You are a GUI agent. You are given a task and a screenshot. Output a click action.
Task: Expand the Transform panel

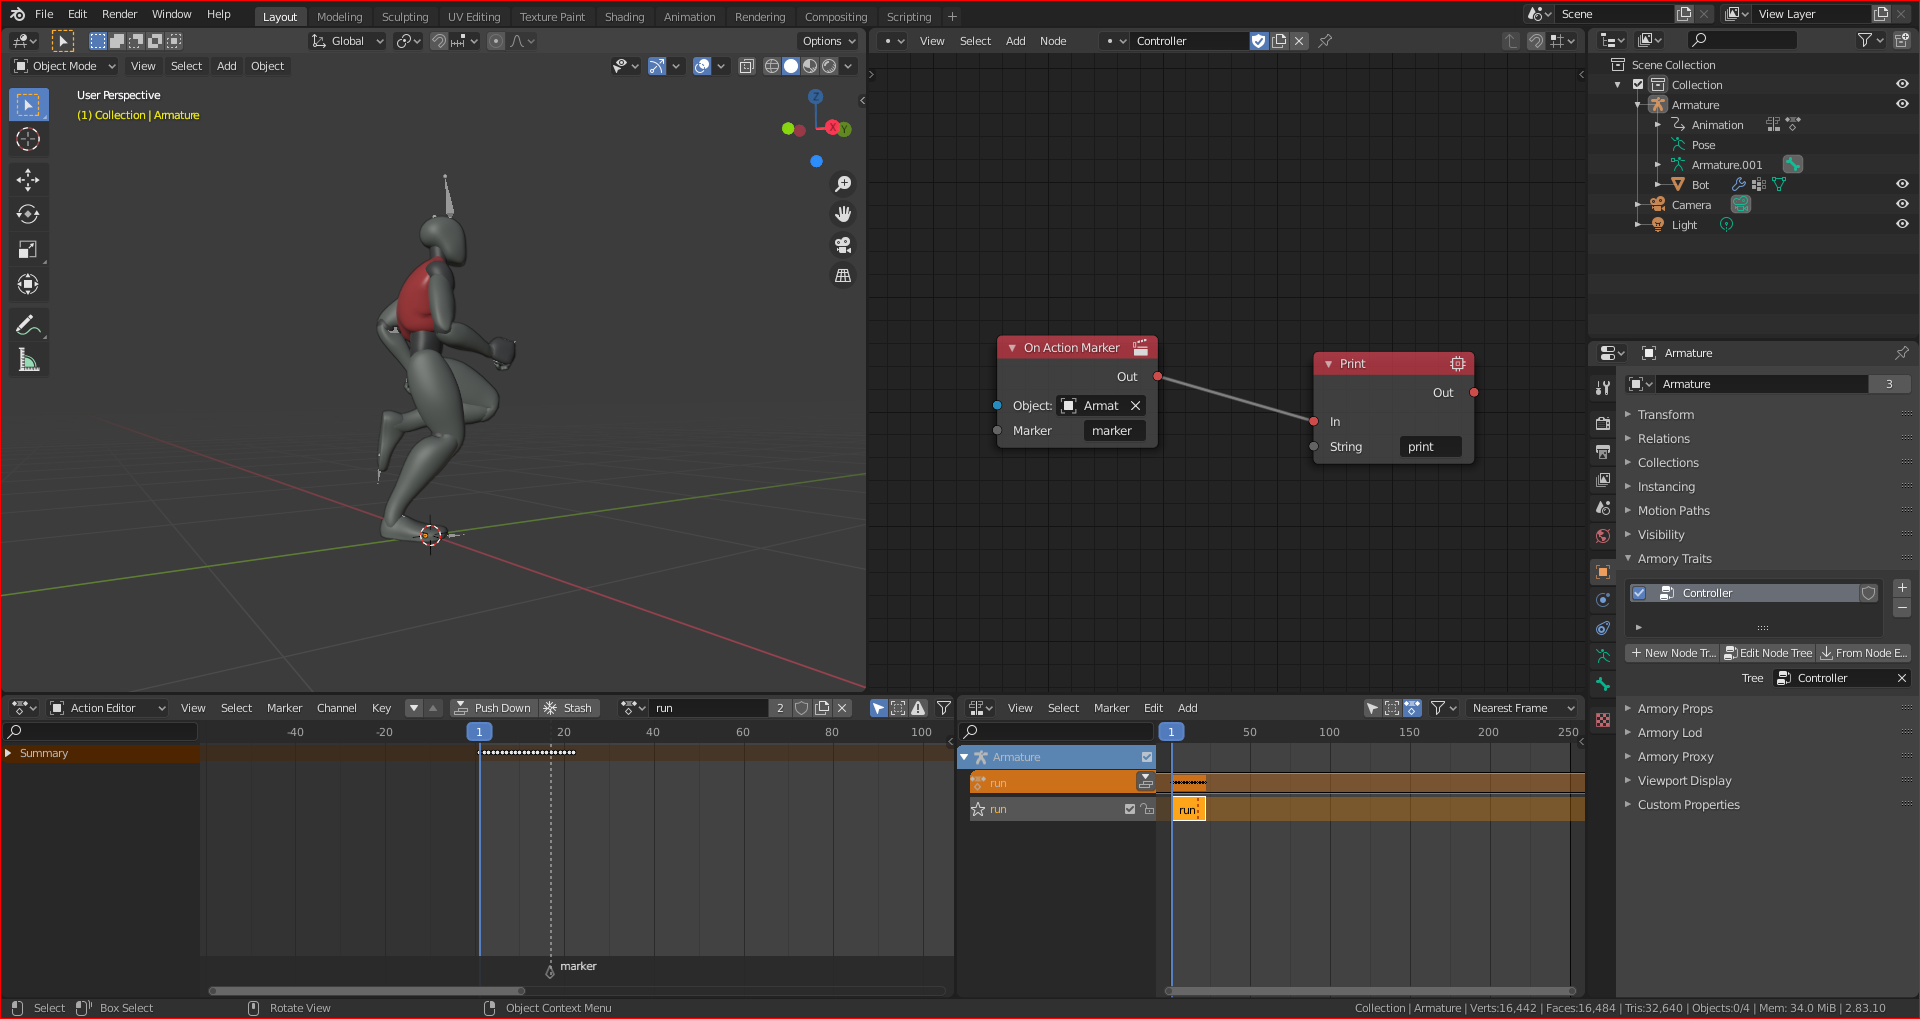[x=1665, y=414]
